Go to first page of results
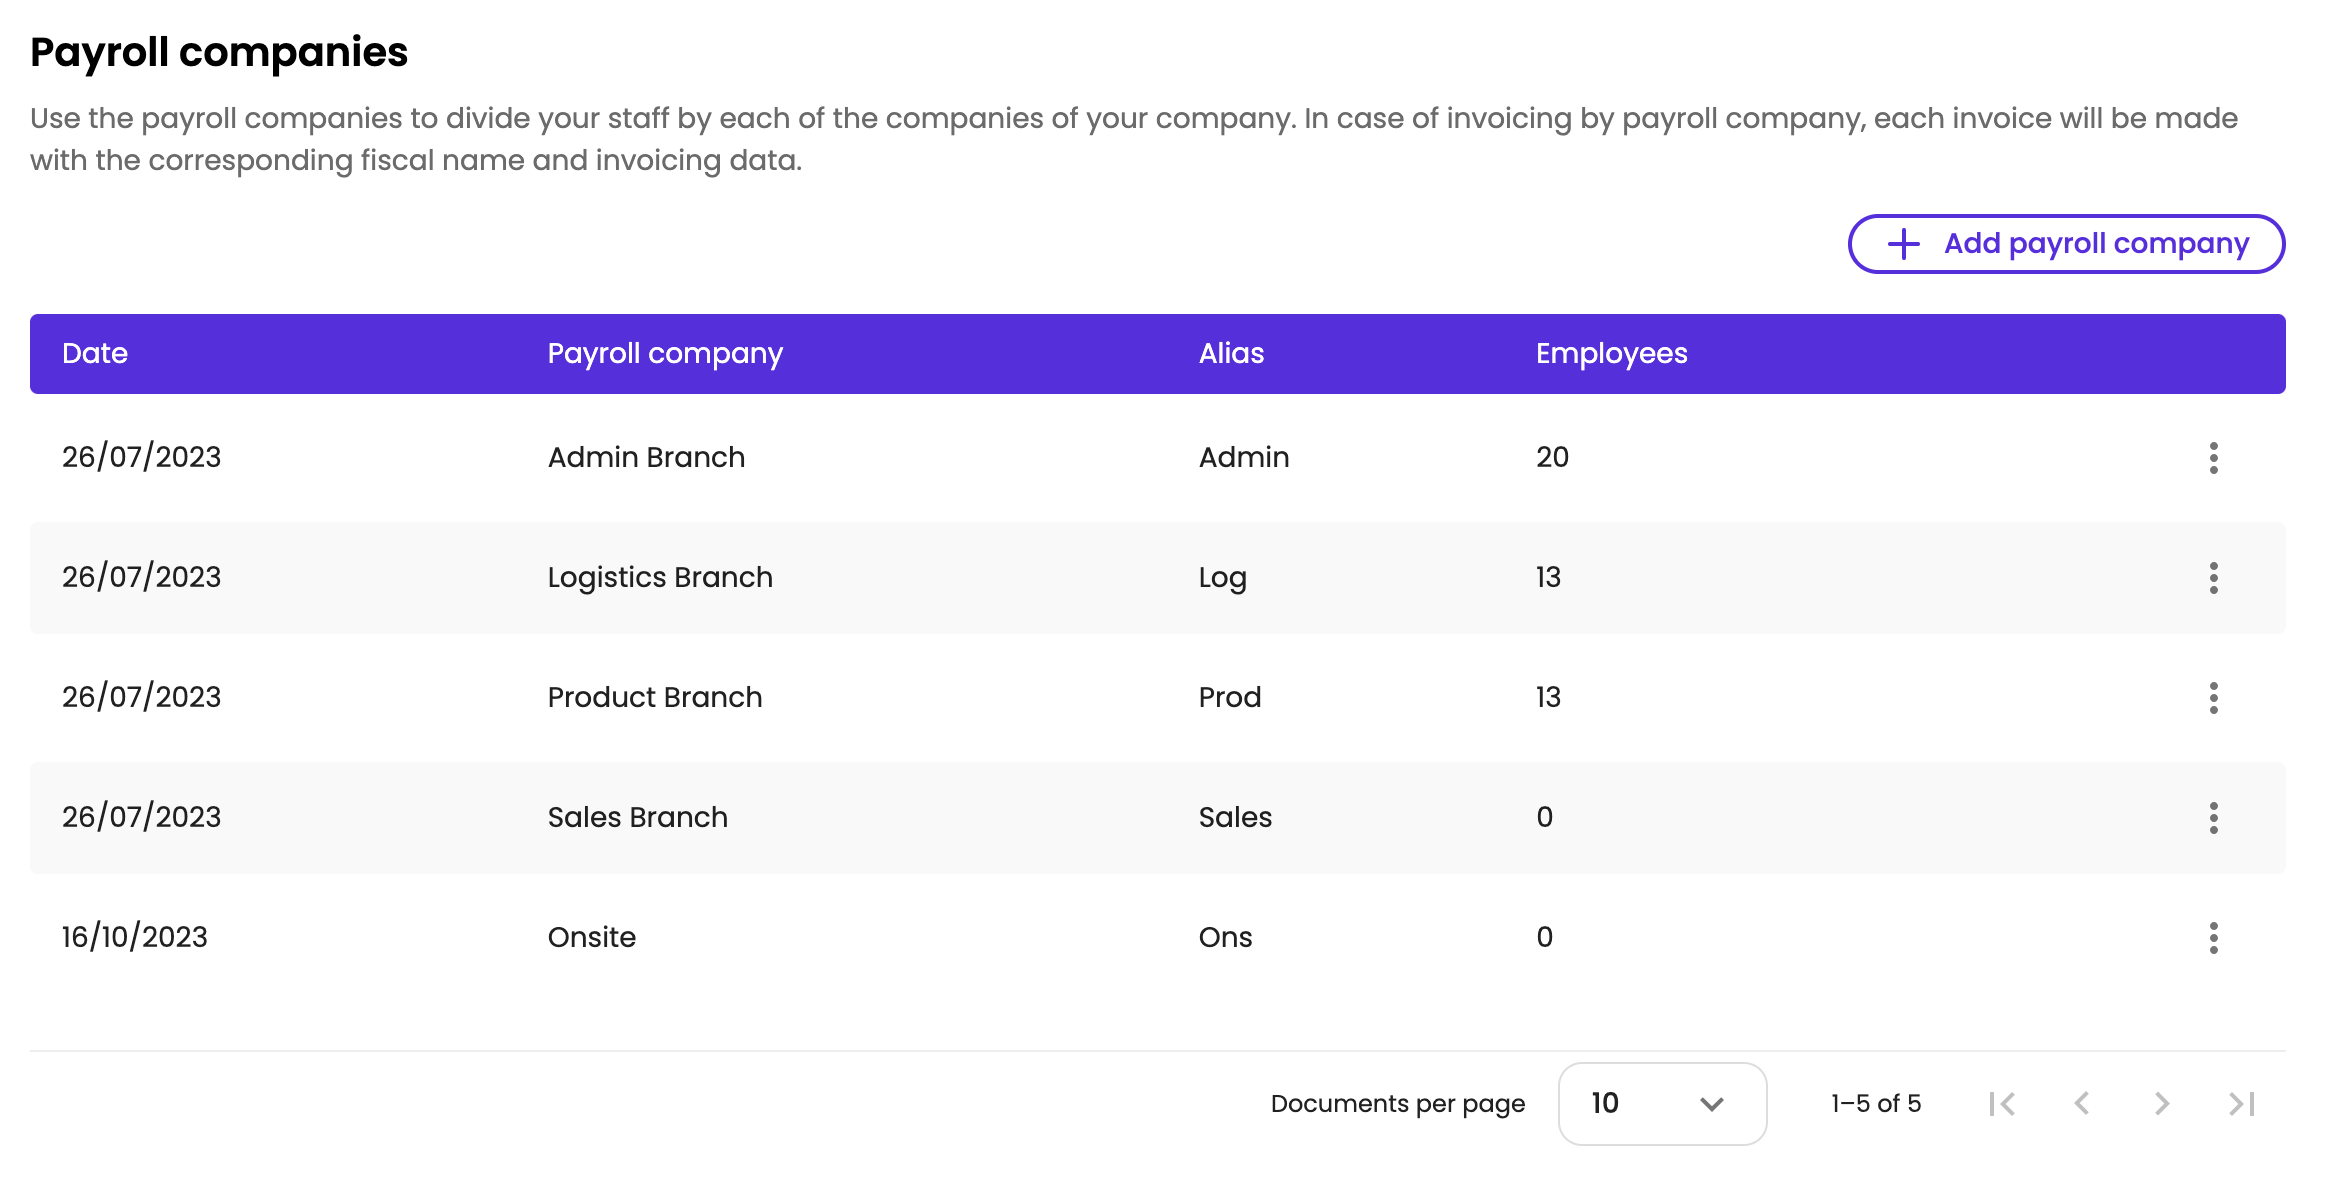 point(2002,1104)
